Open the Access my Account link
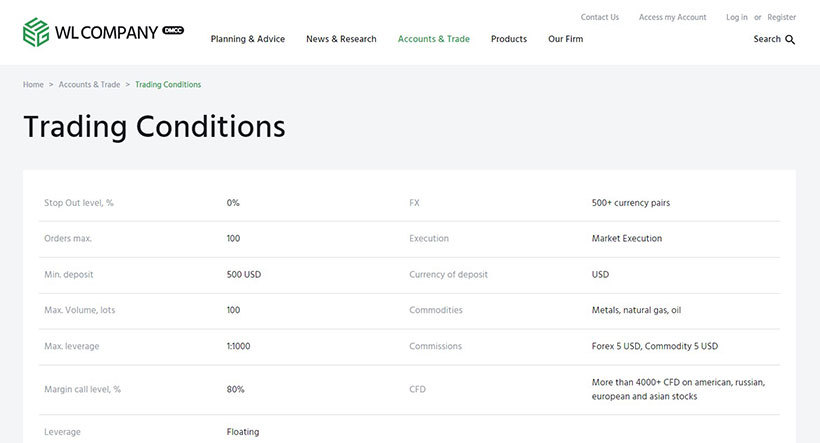The width and height of the screenshot is (820, 443). coord(673,17)
